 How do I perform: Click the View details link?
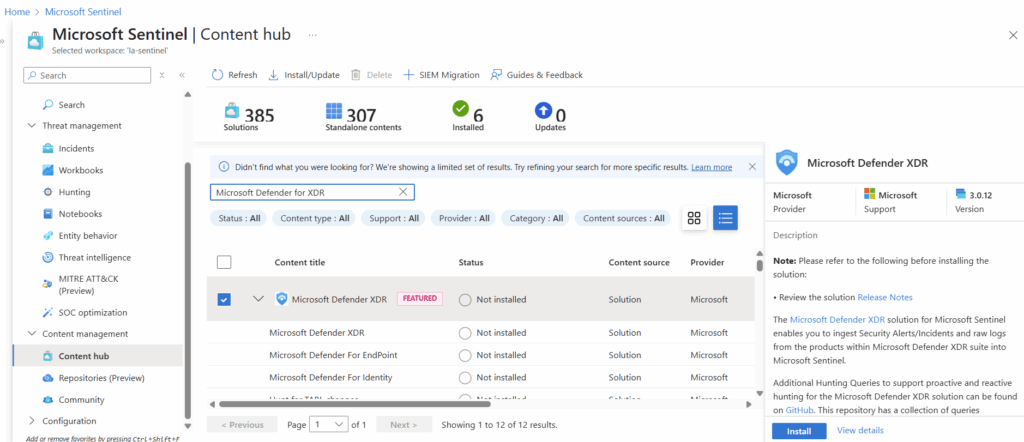[860, 430]
